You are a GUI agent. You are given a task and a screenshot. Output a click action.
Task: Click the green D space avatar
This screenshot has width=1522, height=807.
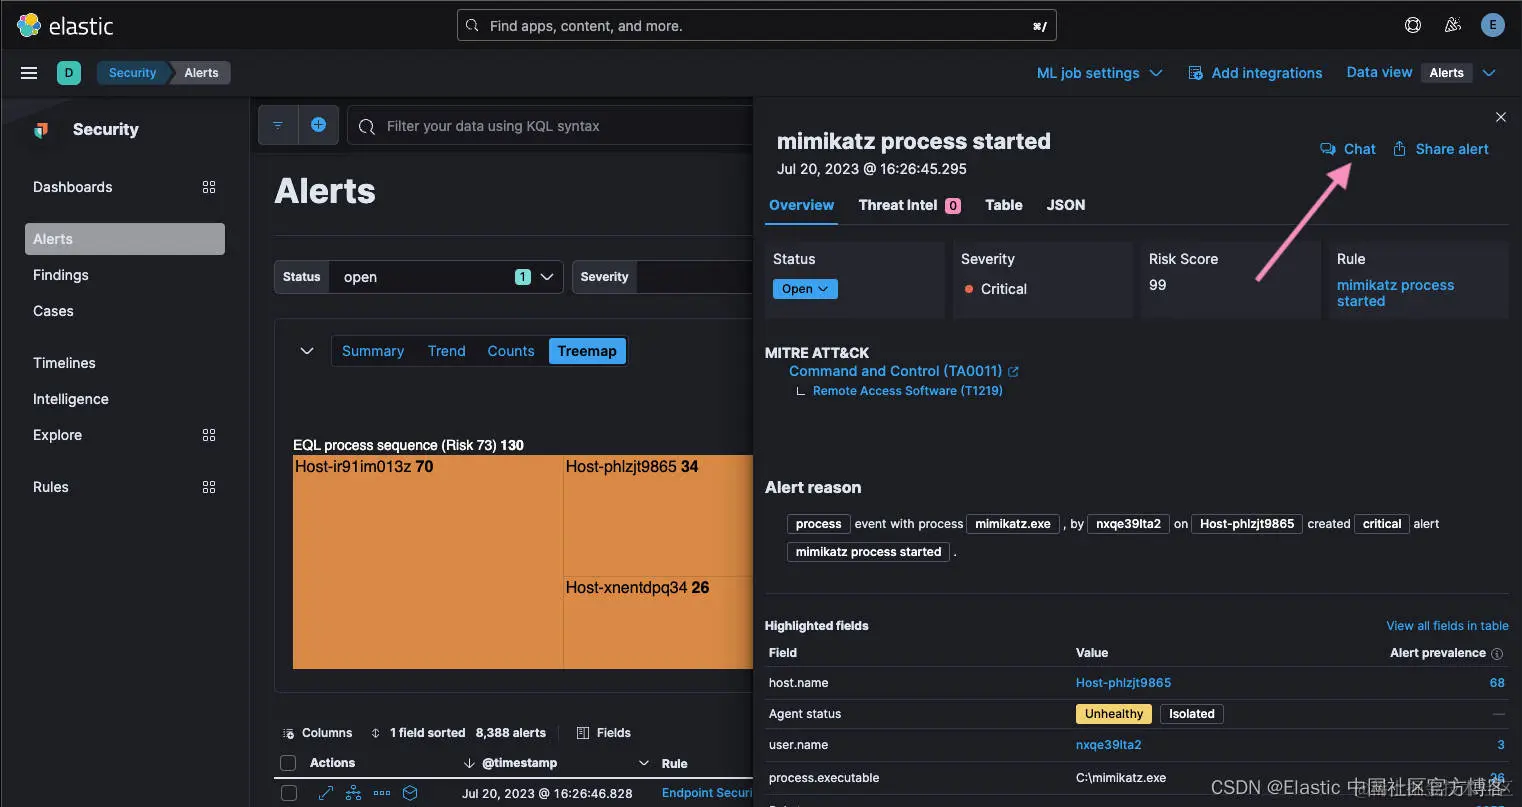(x=69, y=73)
